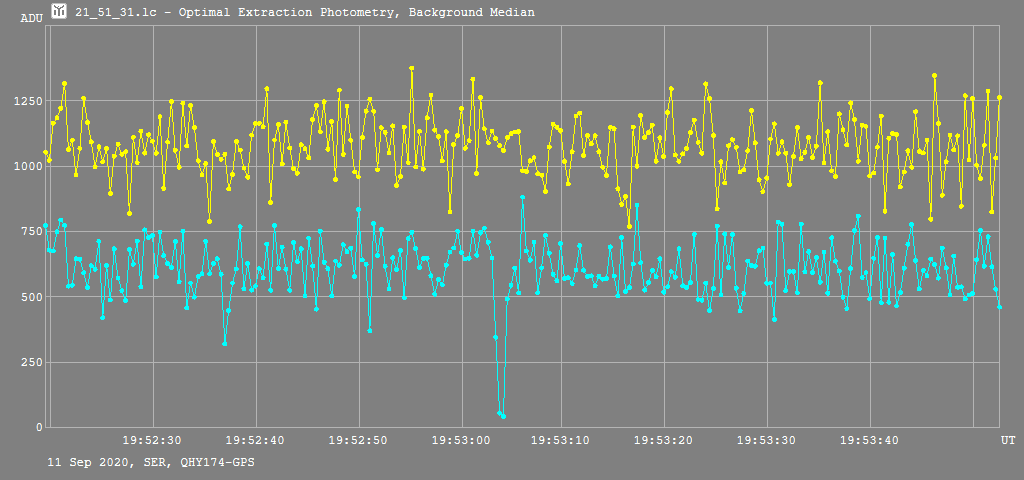Click the ADU axis label

(31, 18)
